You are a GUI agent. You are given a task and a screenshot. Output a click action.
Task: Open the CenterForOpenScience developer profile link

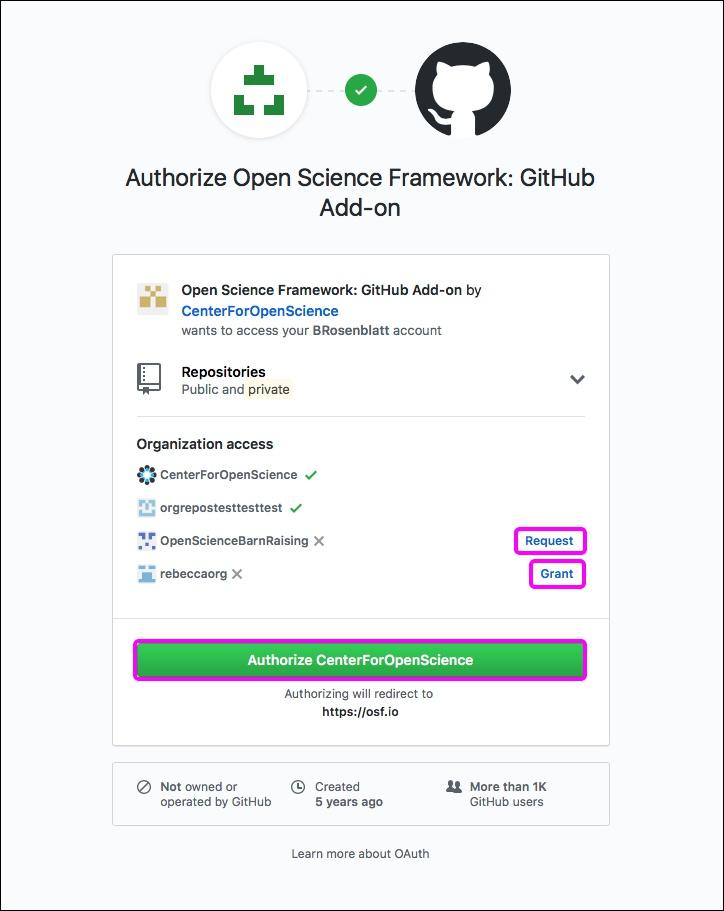click(261, 311)
